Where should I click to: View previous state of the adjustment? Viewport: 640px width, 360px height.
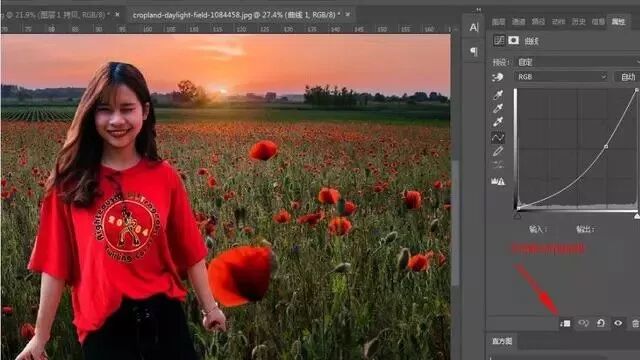pos(583,323)
